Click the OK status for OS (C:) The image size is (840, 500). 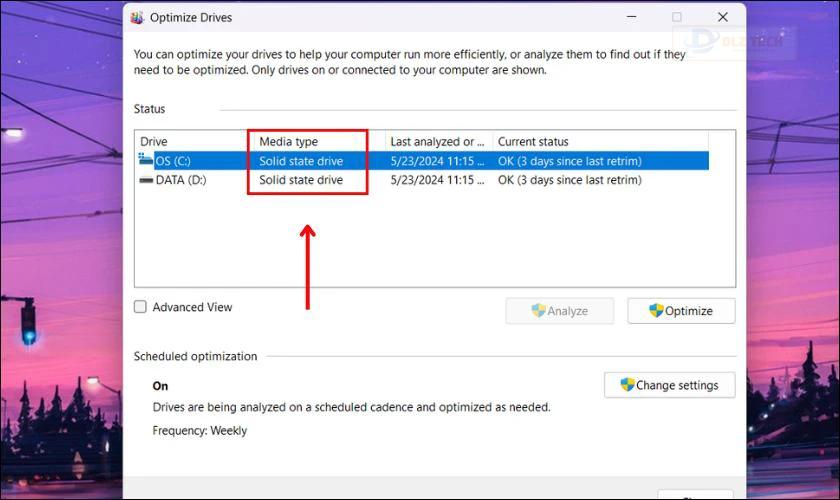(x=569, y=161)
